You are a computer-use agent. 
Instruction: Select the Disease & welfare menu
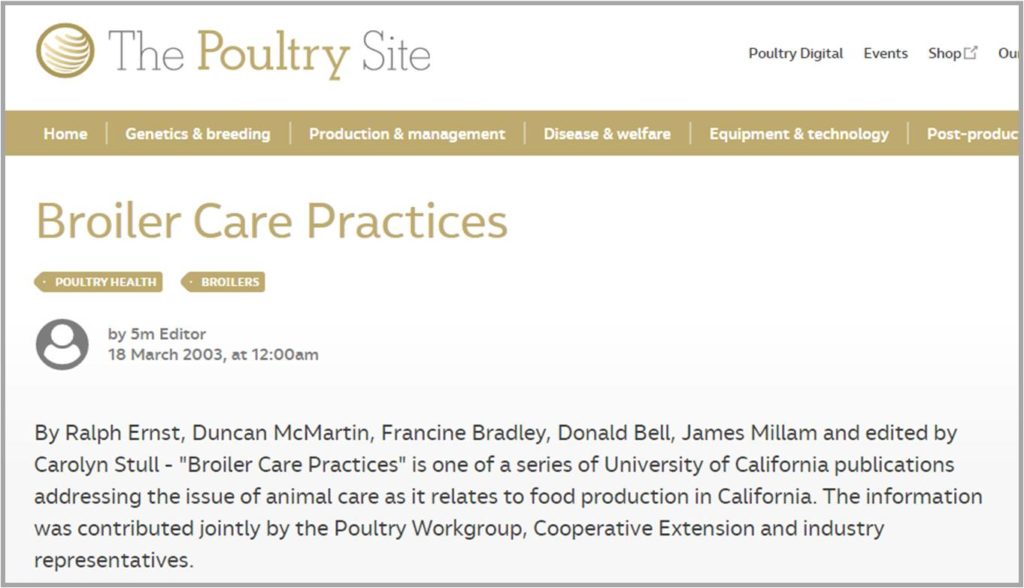(607, 134)
